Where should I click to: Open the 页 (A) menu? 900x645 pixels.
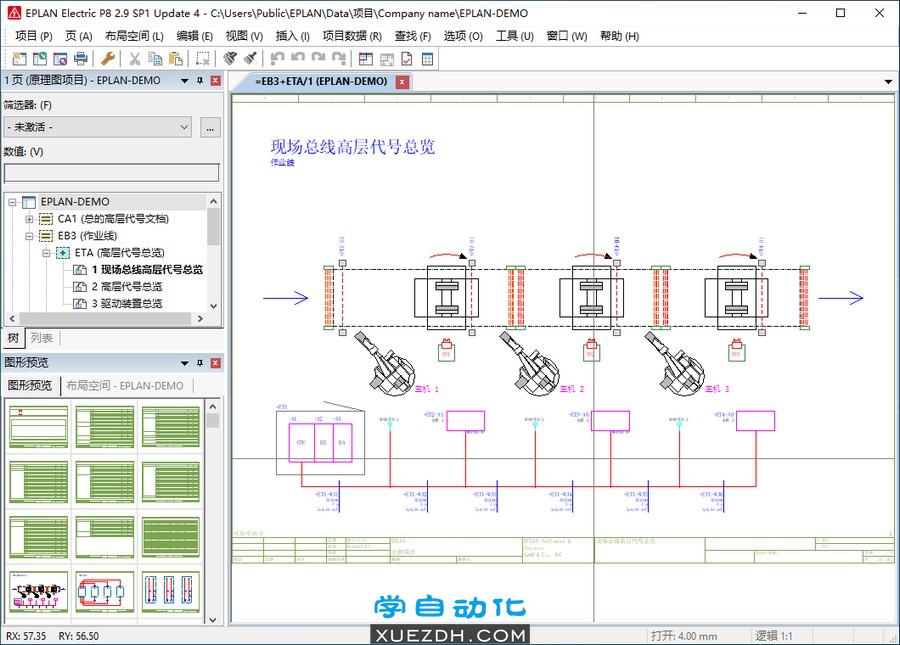click(79, 36)
